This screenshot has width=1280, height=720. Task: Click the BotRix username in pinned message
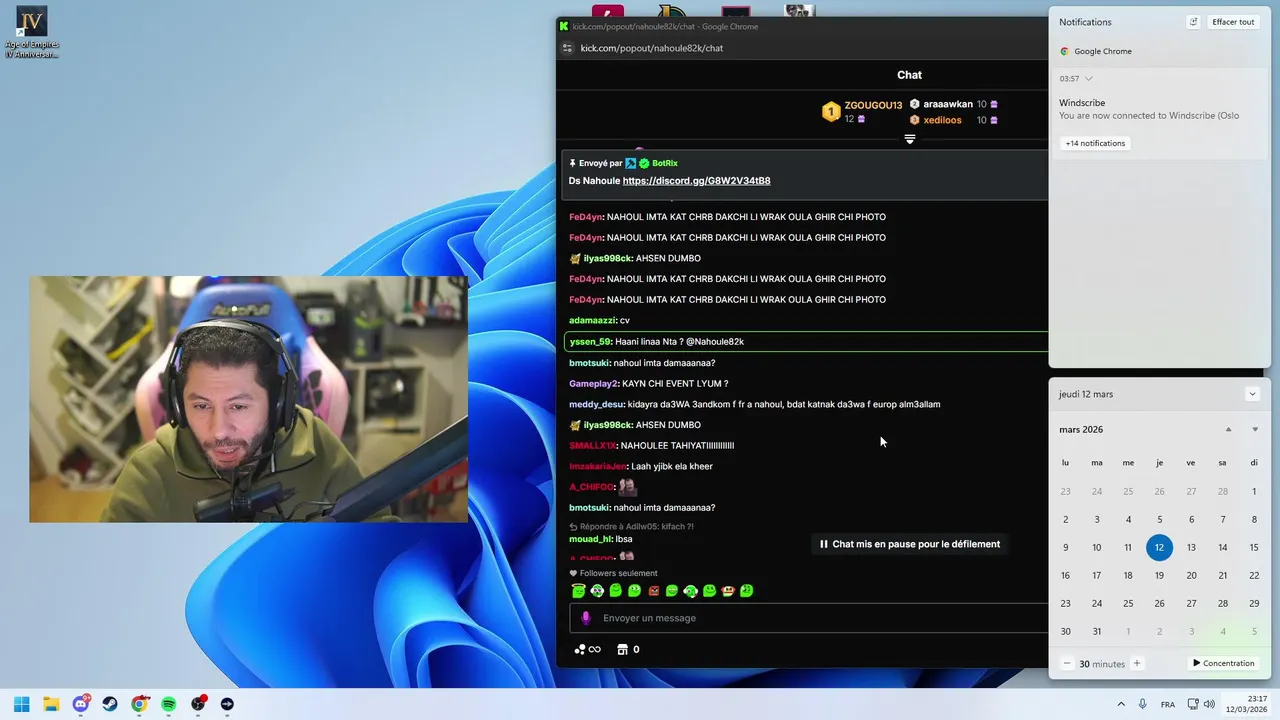click(x=665, y=163)
